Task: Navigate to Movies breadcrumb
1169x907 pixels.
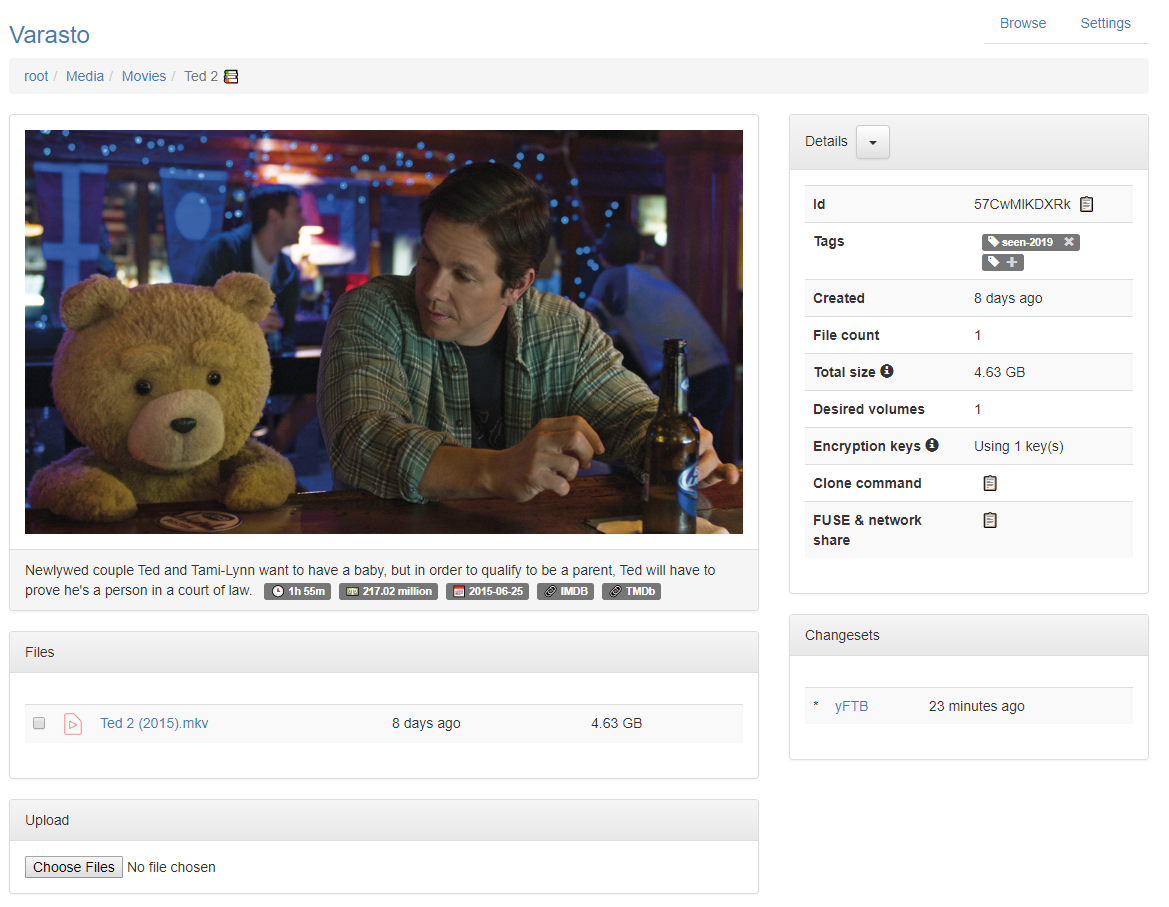Action: [144, 76]
